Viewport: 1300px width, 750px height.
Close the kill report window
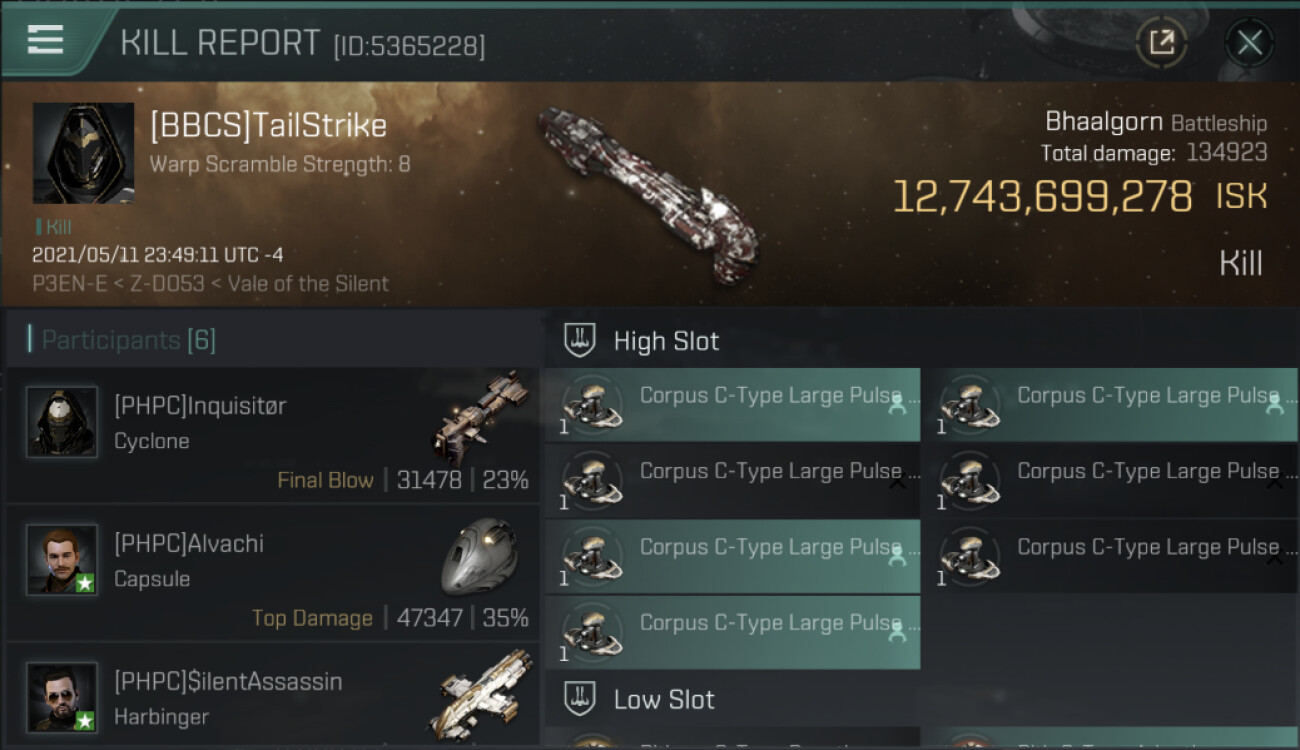tap(1249, 42)
